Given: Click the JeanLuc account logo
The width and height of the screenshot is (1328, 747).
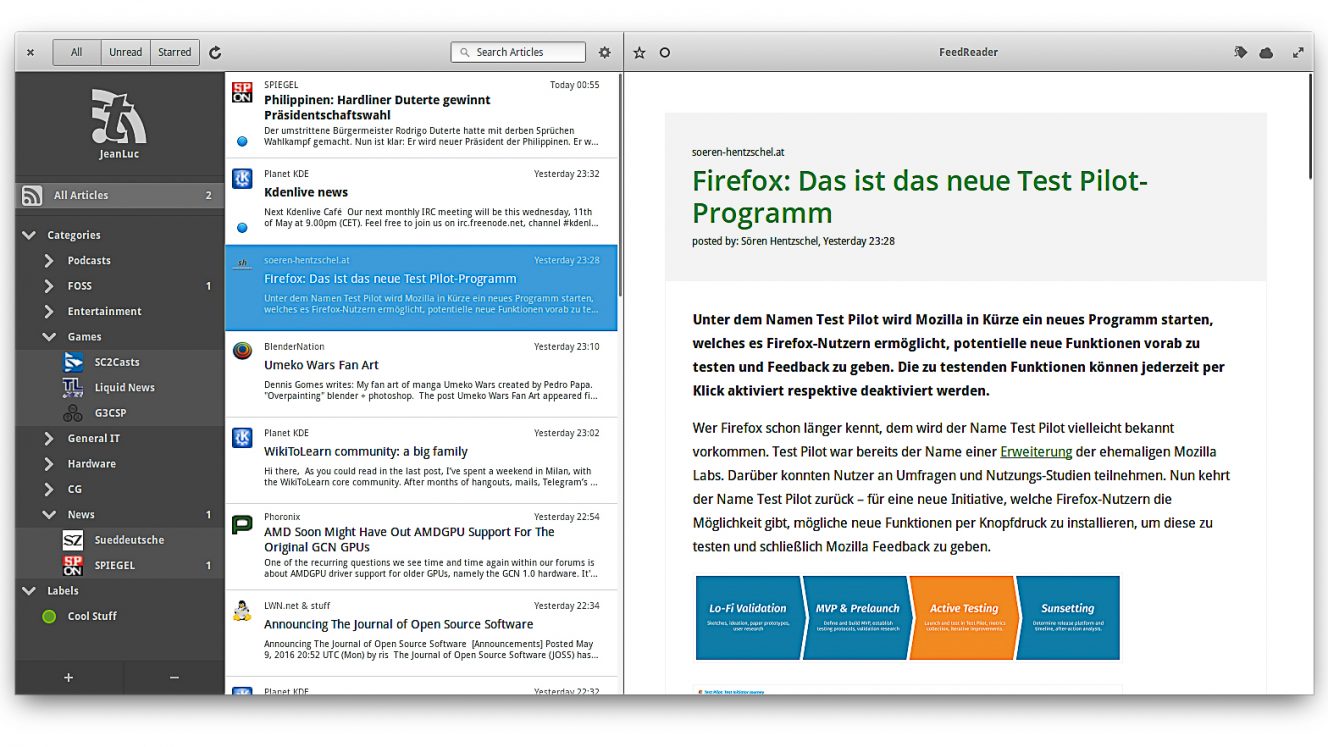Looking at the screenshot, I should click(119, 116).
